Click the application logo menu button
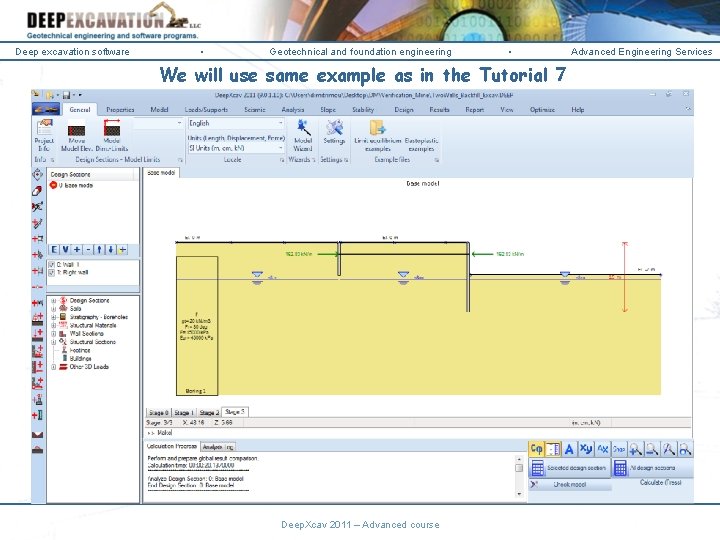720x540 pixels. pyautogui.click(x=46, y=109)
